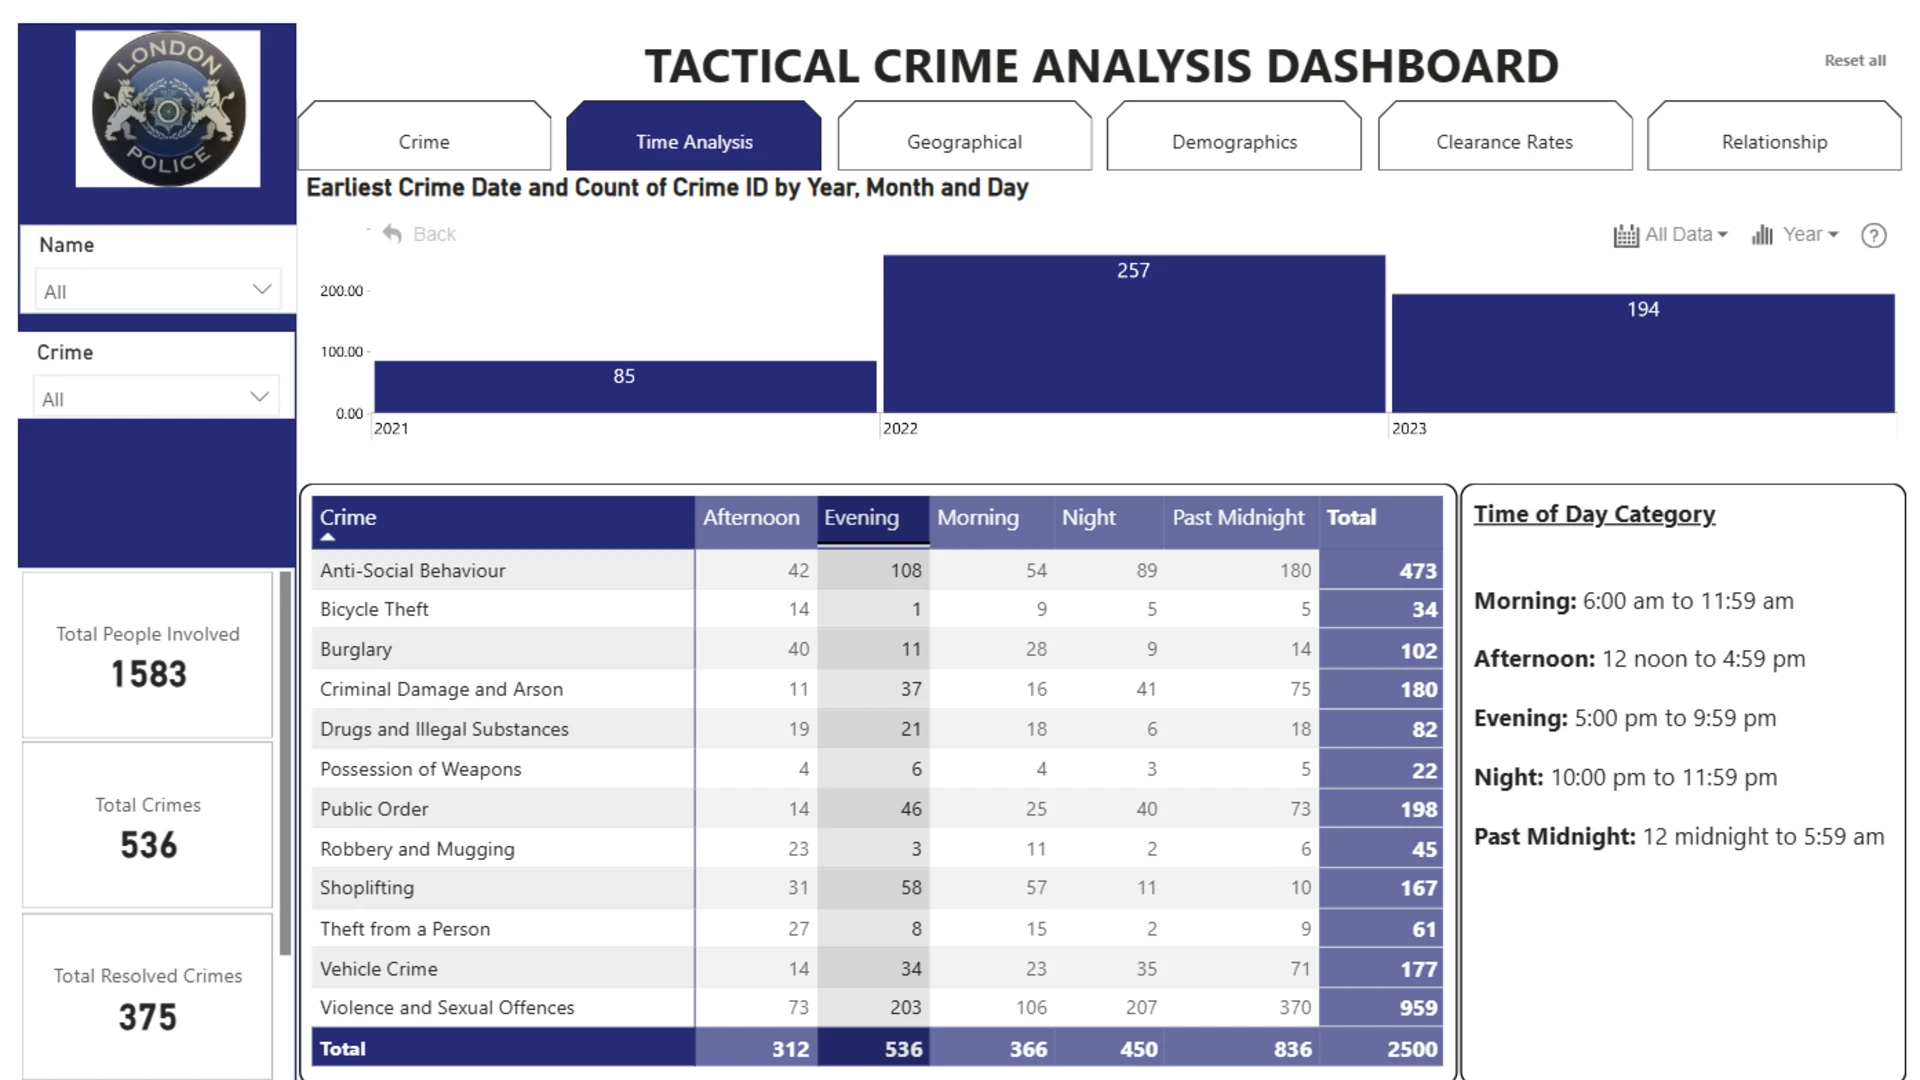Click the chart title Earliest Crime Date

point(667,188)
